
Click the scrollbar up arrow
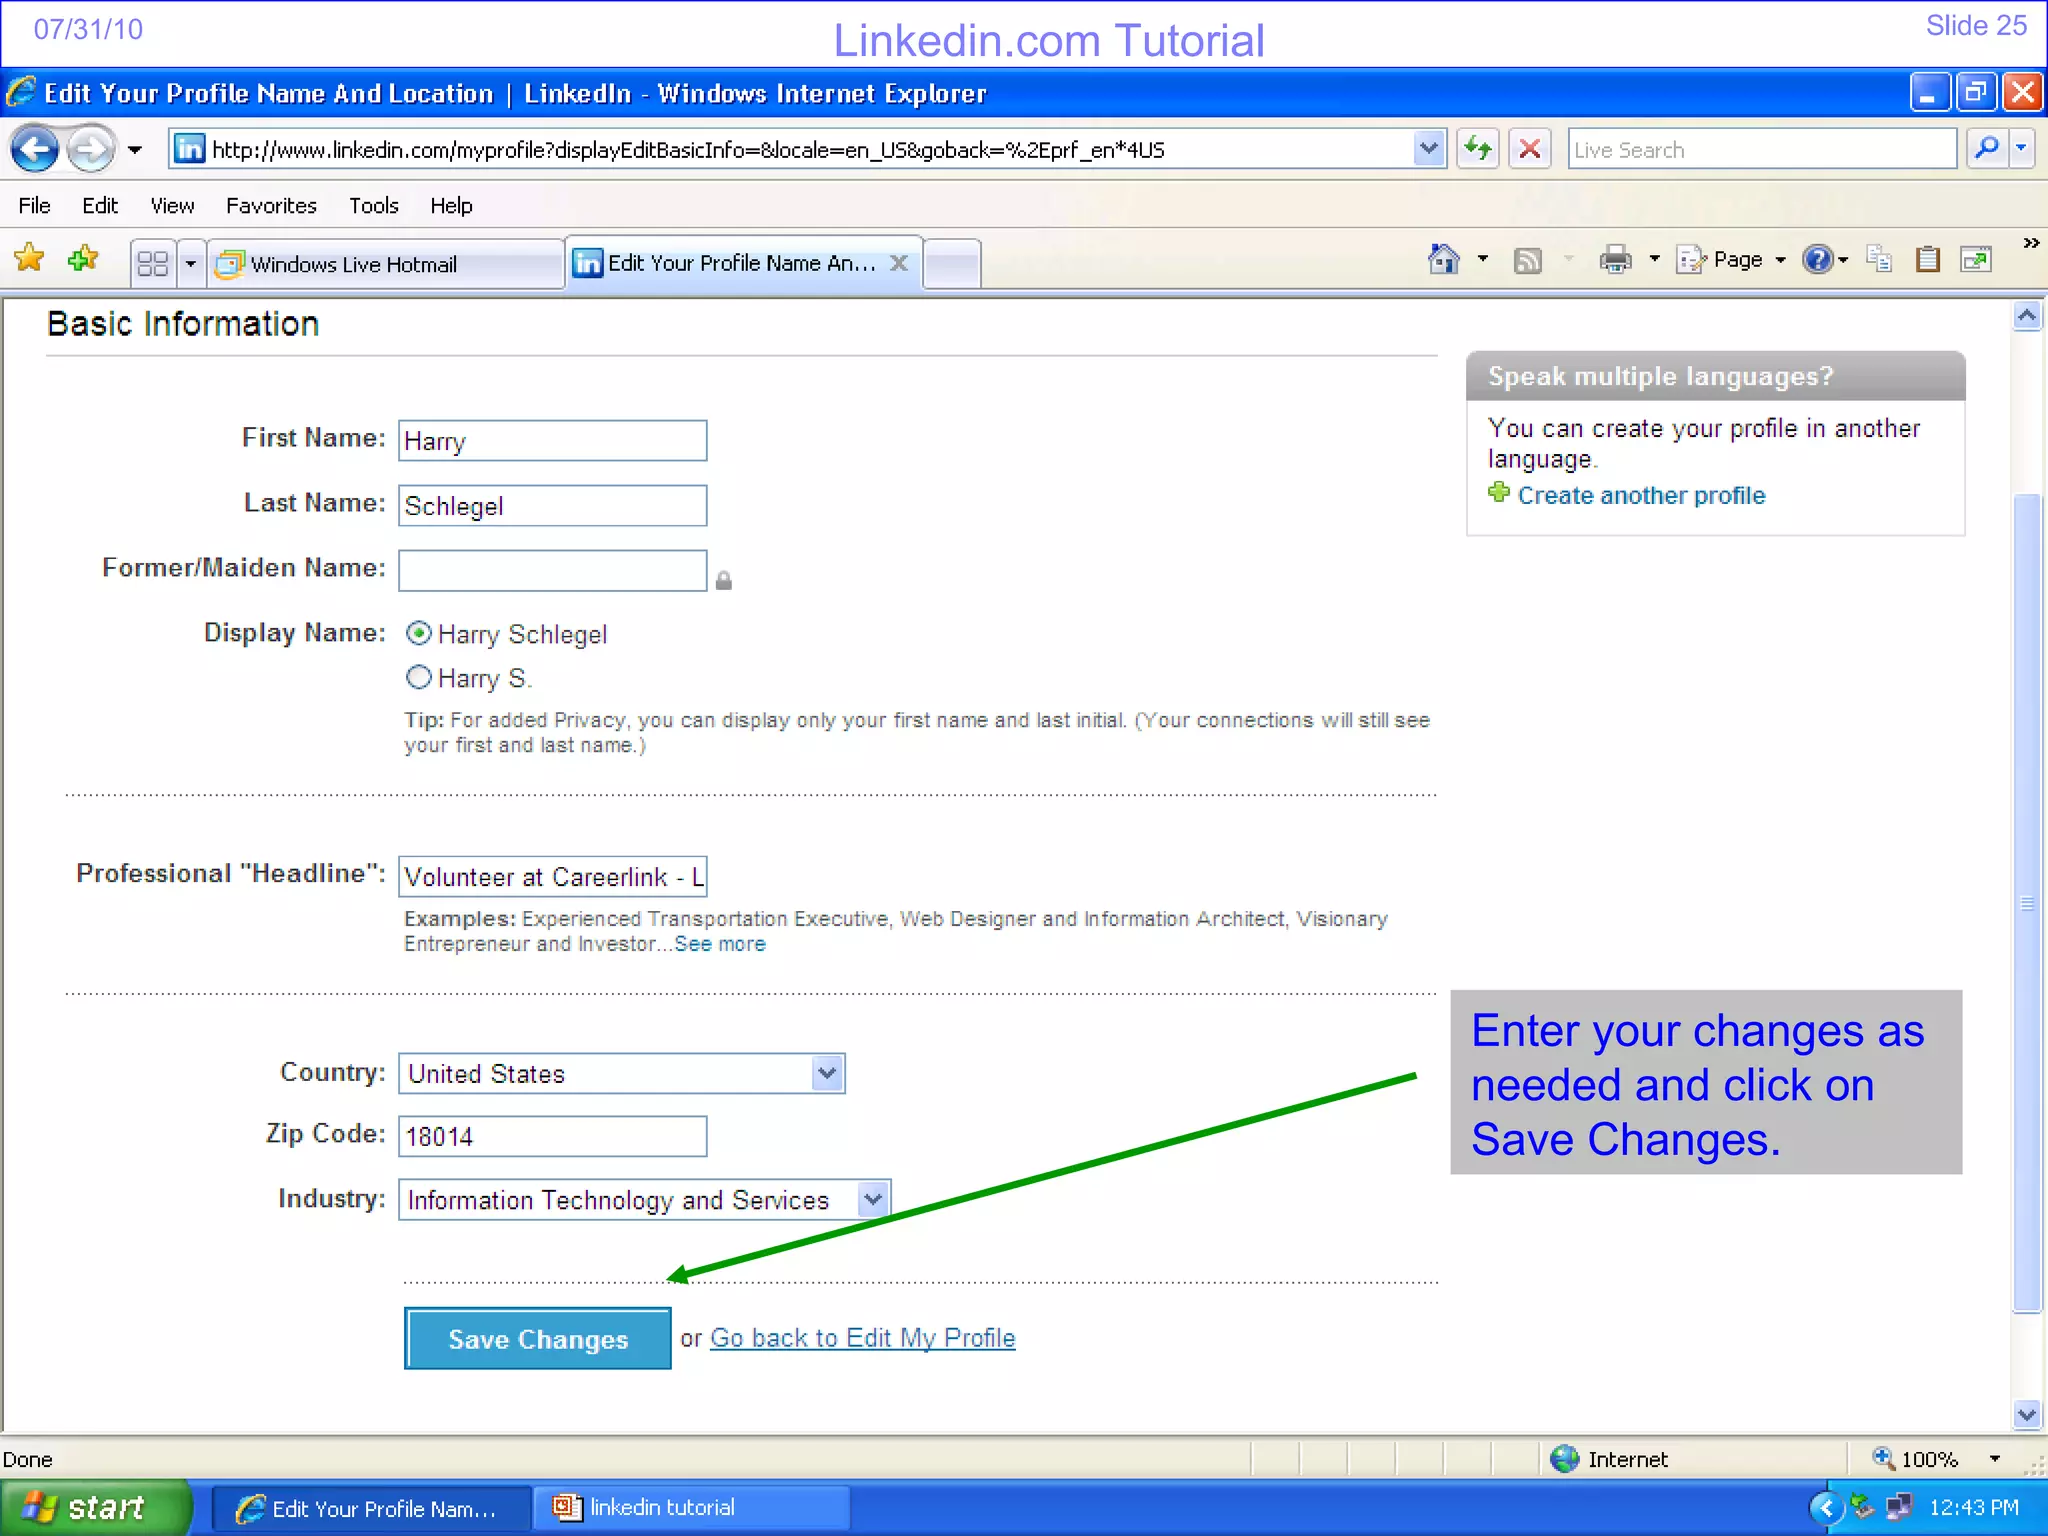tap(2027, 316)
